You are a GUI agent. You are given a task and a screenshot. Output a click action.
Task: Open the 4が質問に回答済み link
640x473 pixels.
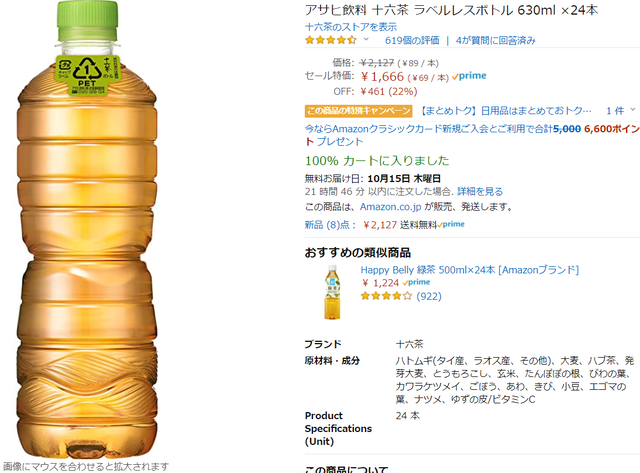click(496, 40)
